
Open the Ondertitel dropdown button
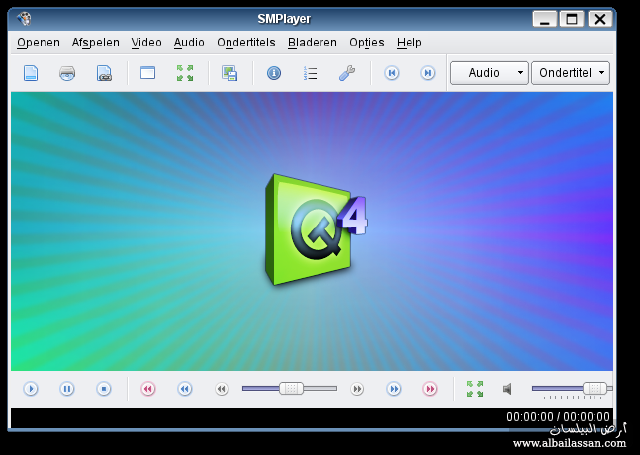(570, 73)
